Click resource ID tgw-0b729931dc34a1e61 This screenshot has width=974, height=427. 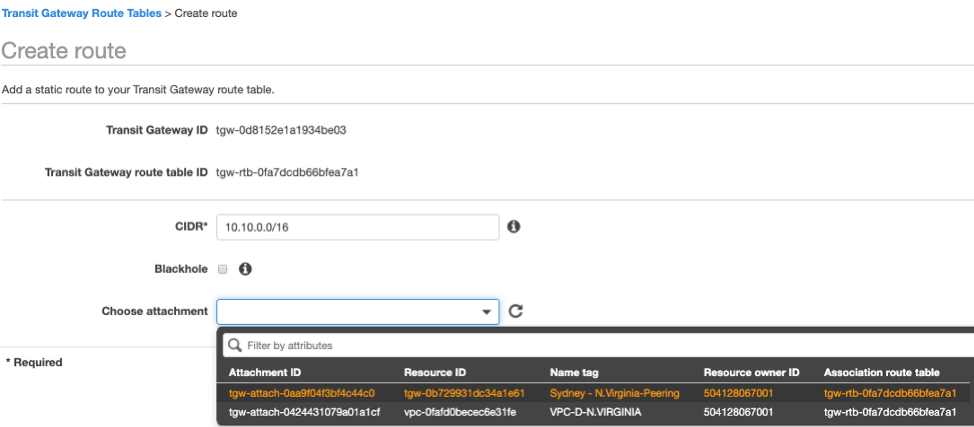tap(465, 393)
